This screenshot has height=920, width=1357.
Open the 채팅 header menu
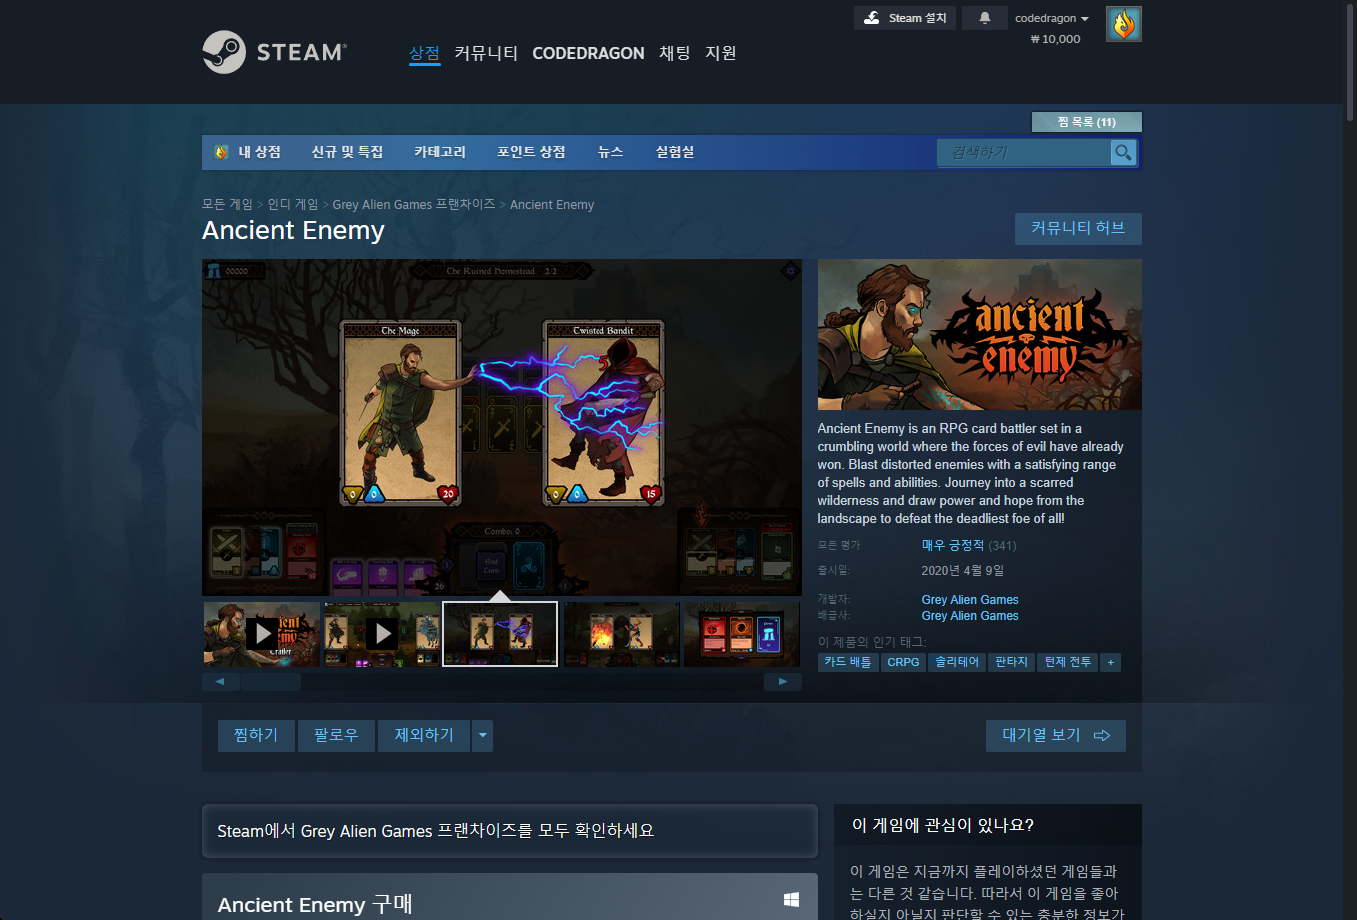tap(675, 53)
